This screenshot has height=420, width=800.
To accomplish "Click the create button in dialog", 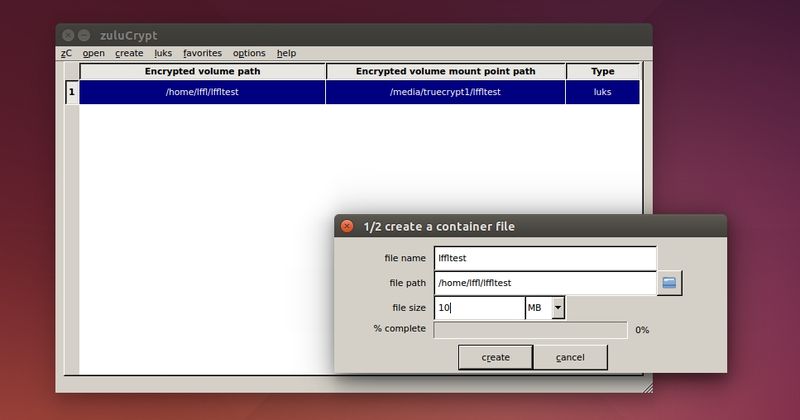I will click(x=495, y=357).
